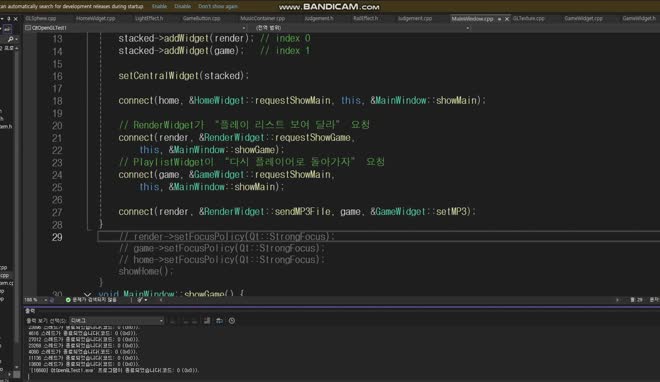Switch to the GameWidget.cpp tab
Image resolution: width=660 pixels, height=382 pixels.
583,19
